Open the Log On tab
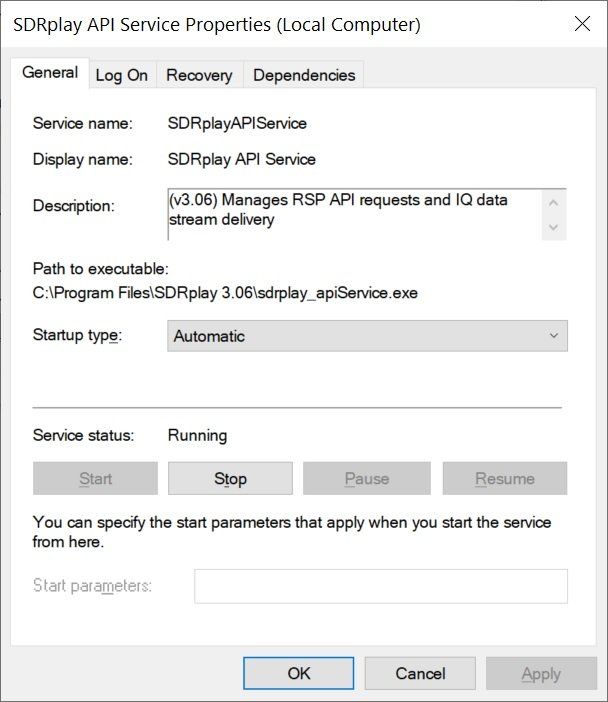Screen dimensions: 608x702 122,75
